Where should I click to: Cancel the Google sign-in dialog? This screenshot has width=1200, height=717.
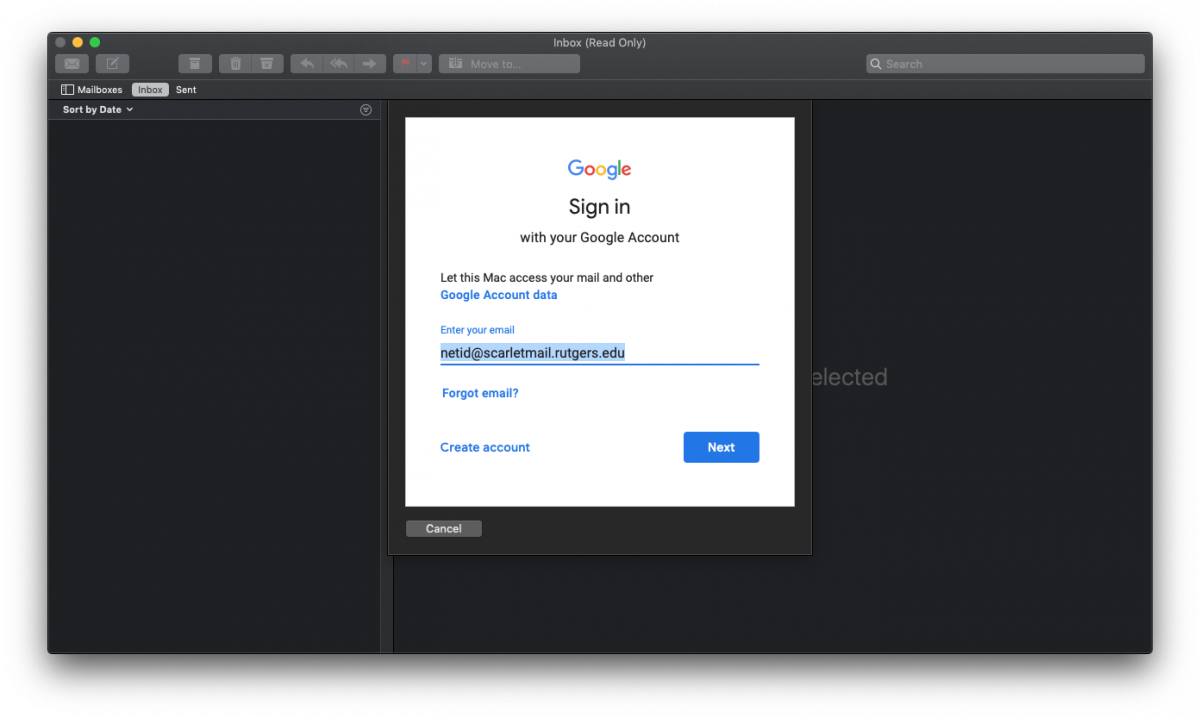443,528
